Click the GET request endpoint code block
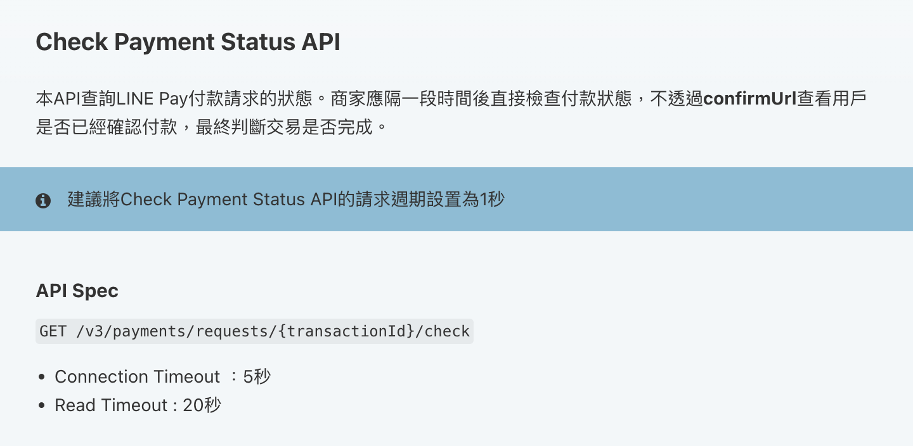914x446 pixels. (255, 331)
